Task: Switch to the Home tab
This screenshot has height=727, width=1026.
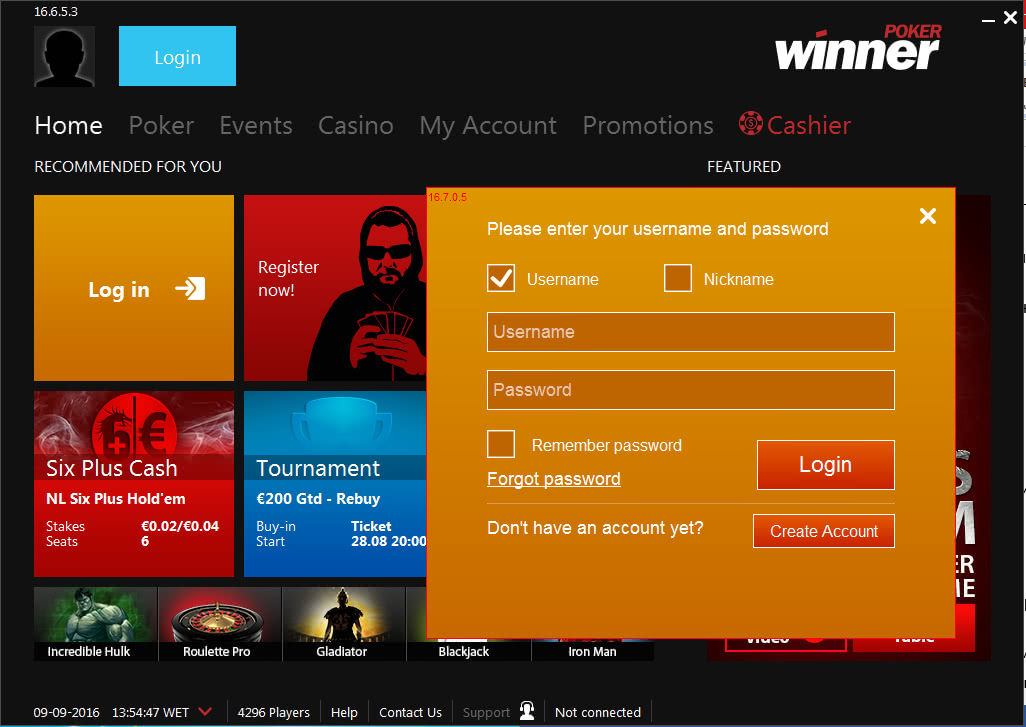Action: [68, 125]
